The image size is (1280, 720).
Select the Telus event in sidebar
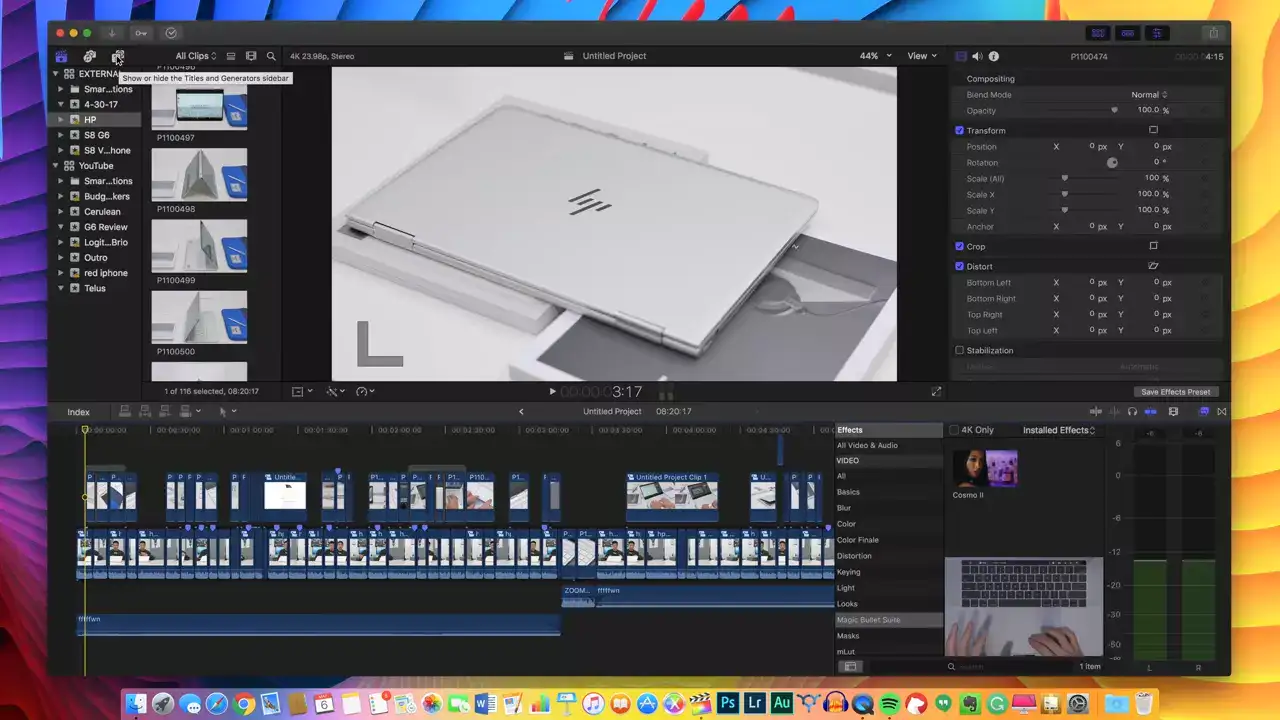[x=94, y=288]
